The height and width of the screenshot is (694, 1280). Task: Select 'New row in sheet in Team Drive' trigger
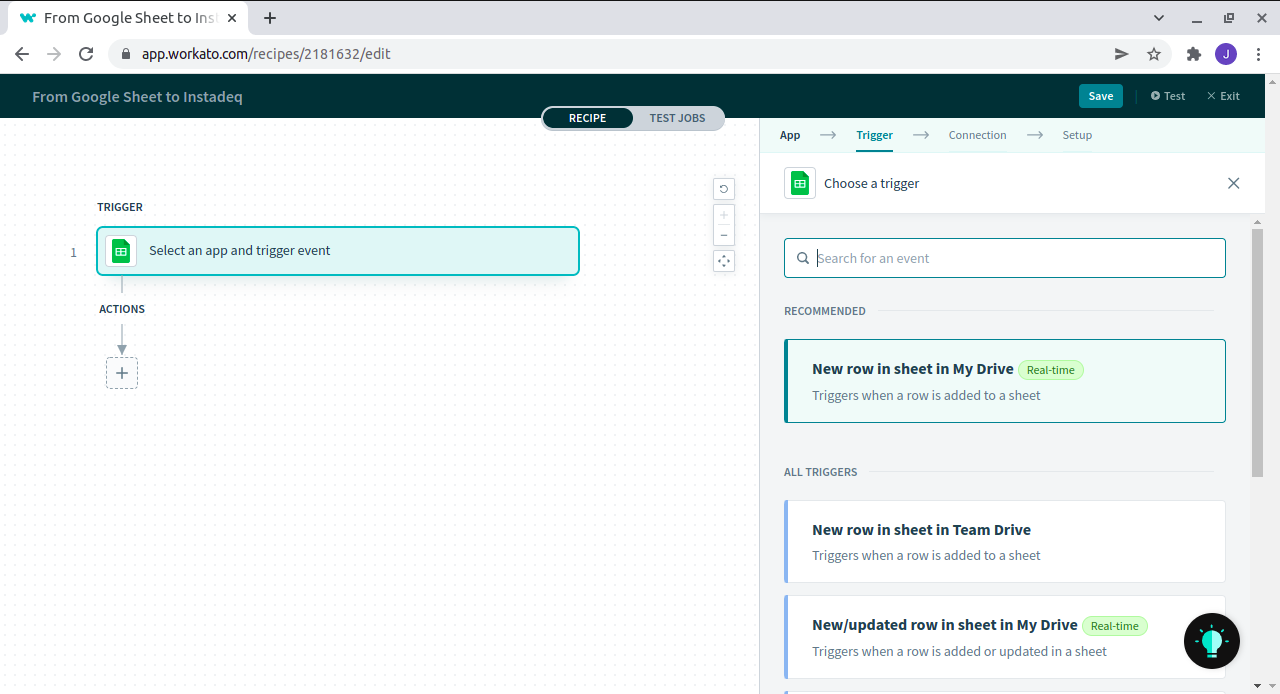pos(1005,541)
